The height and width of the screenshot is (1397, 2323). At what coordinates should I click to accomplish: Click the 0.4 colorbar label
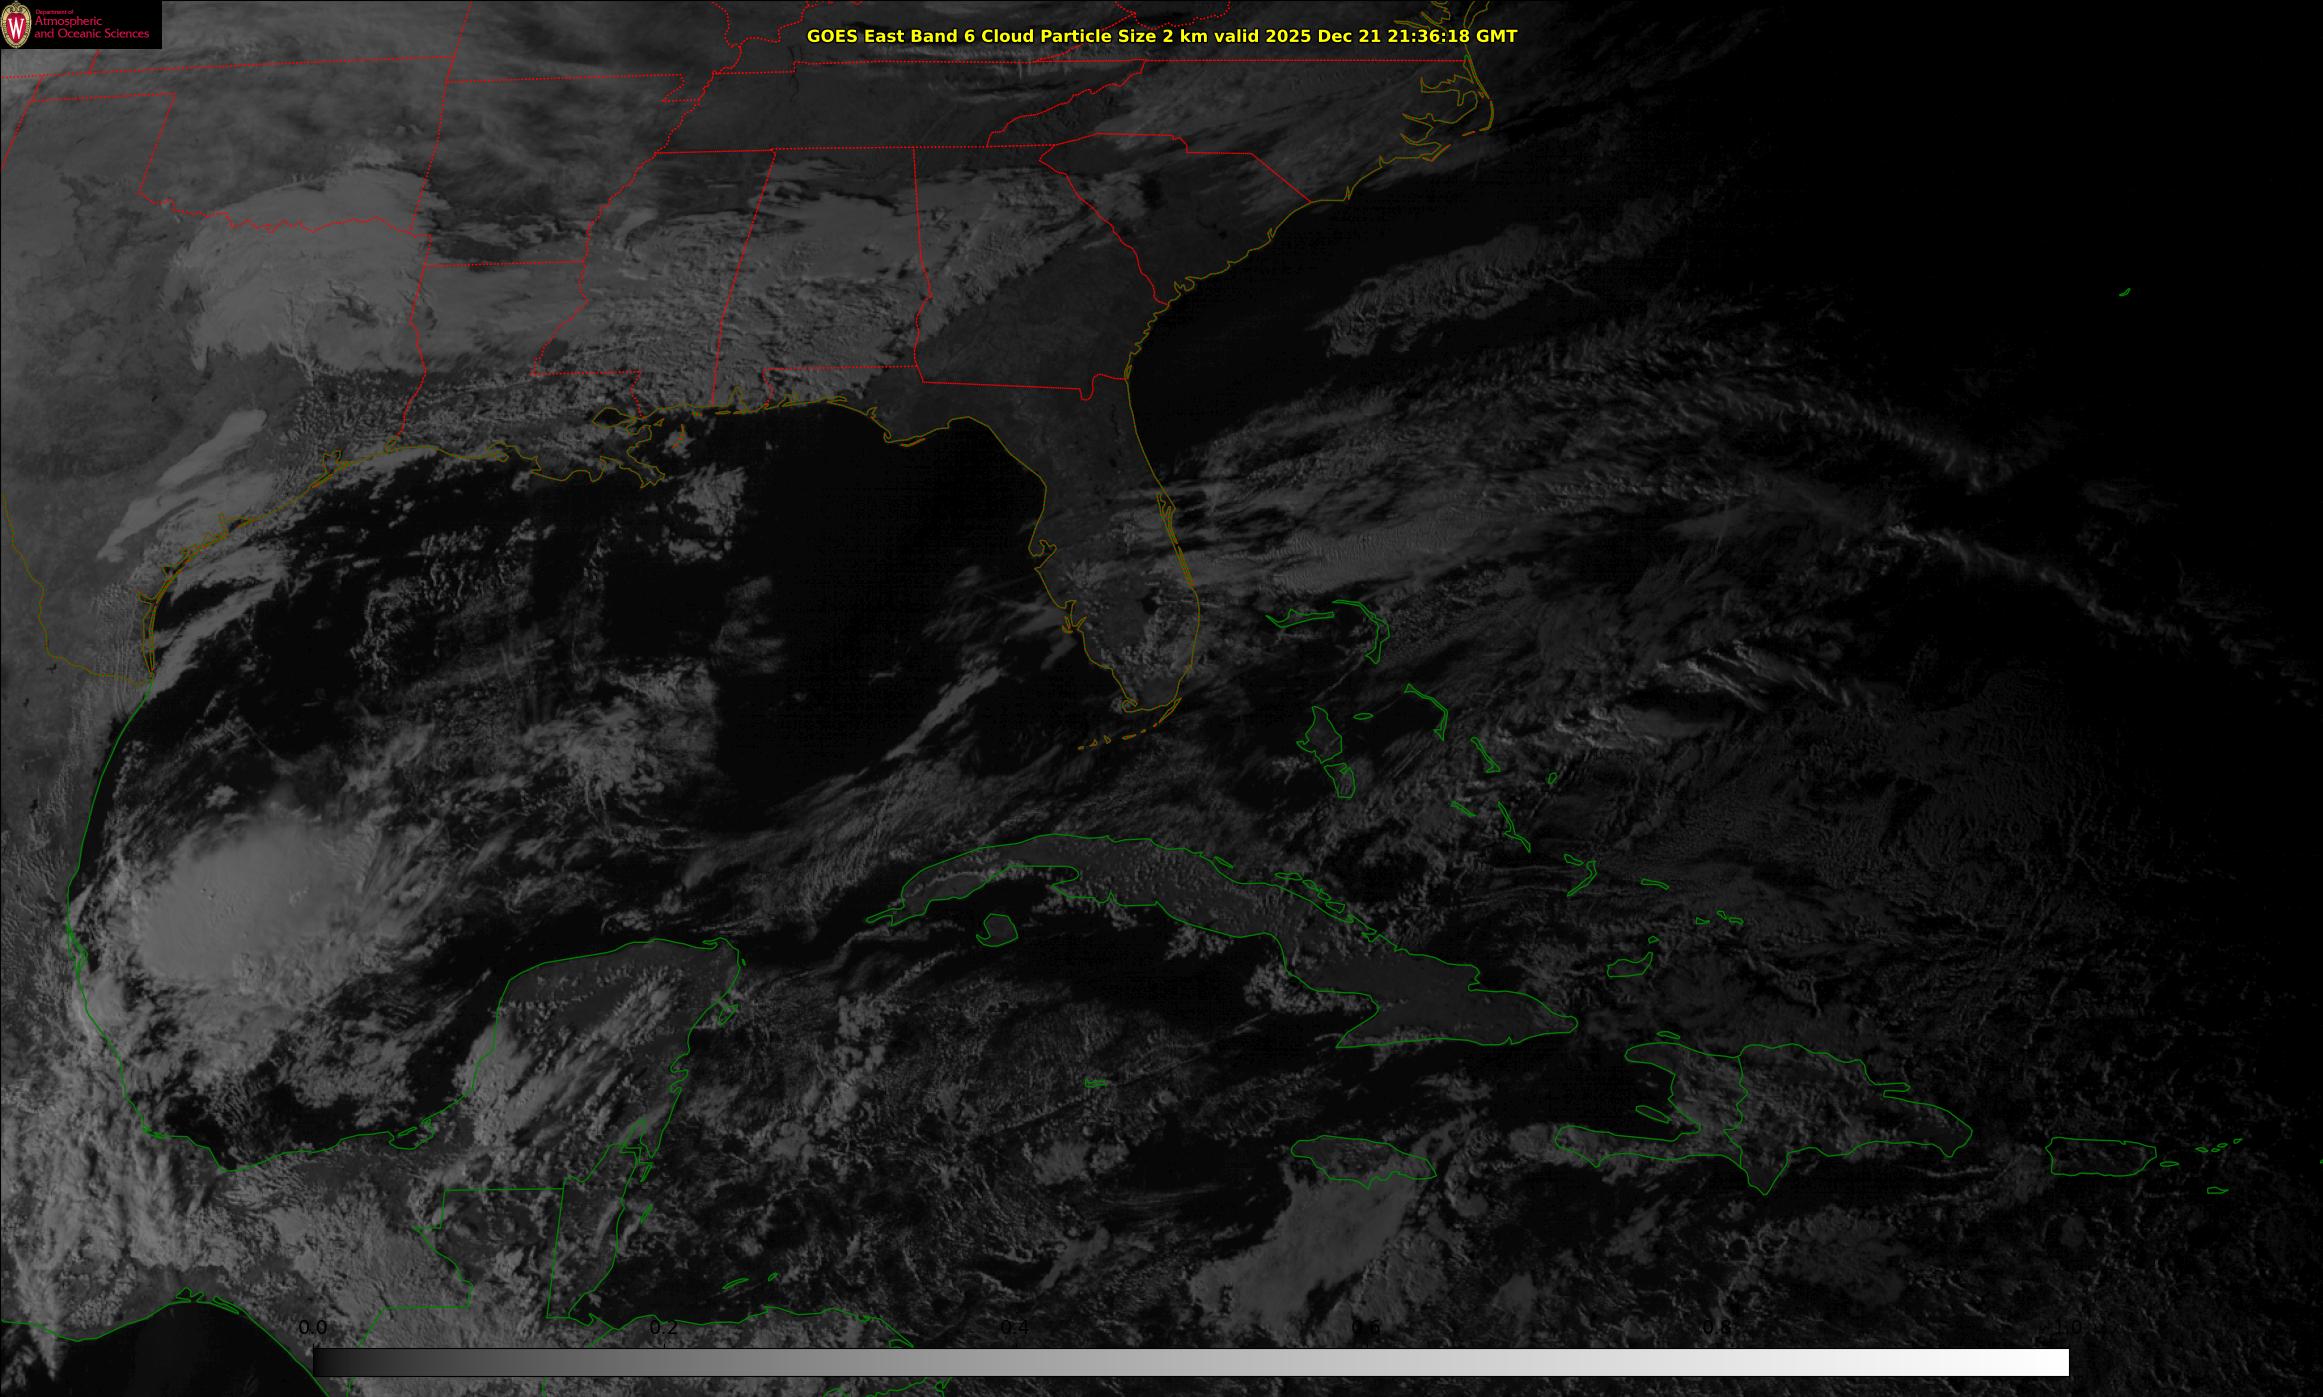tap(1015, 1327)
